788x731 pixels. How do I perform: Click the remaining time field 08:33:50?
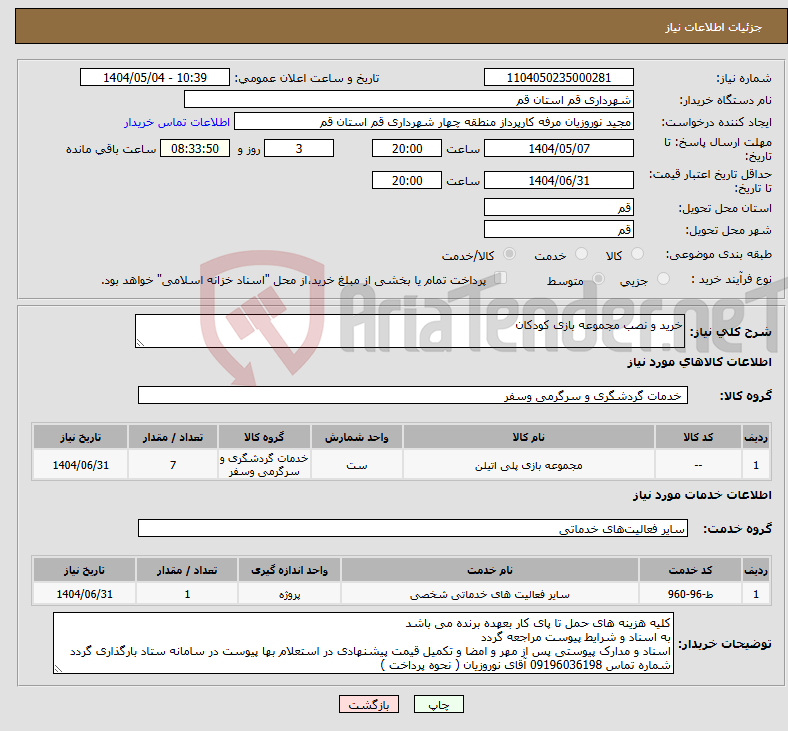click(195, 148)
